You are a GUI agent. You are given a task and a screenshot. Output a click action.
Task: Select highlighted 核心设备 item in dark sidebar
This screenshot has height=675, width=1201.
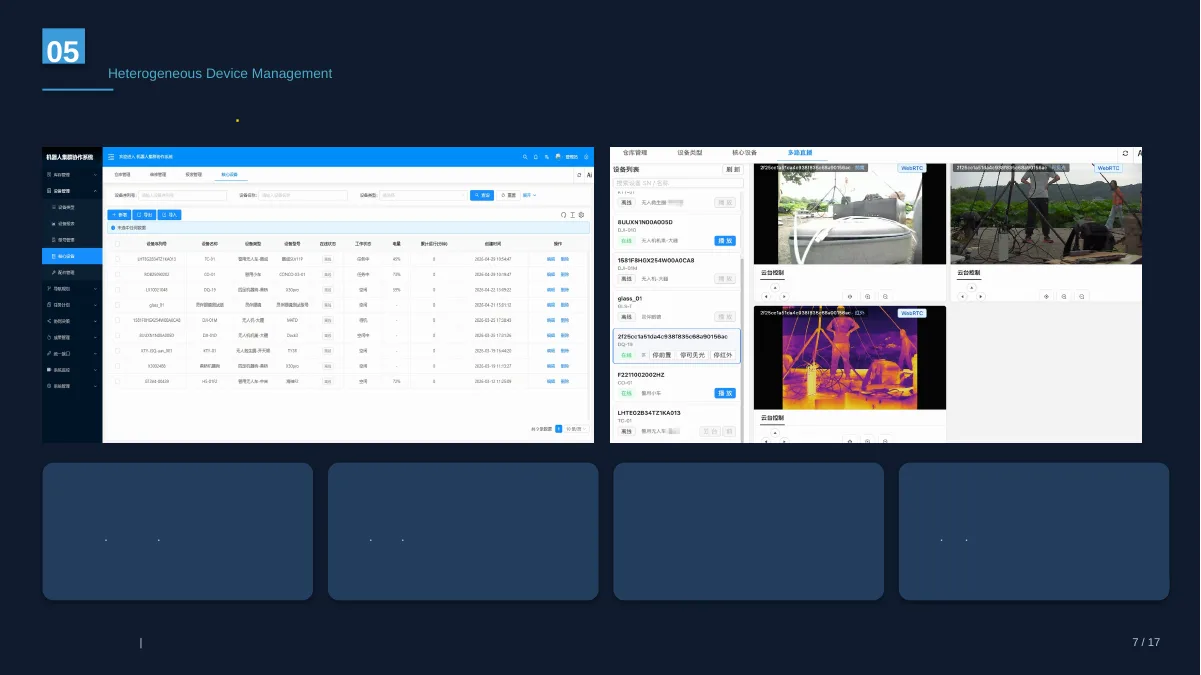point(72,256)
